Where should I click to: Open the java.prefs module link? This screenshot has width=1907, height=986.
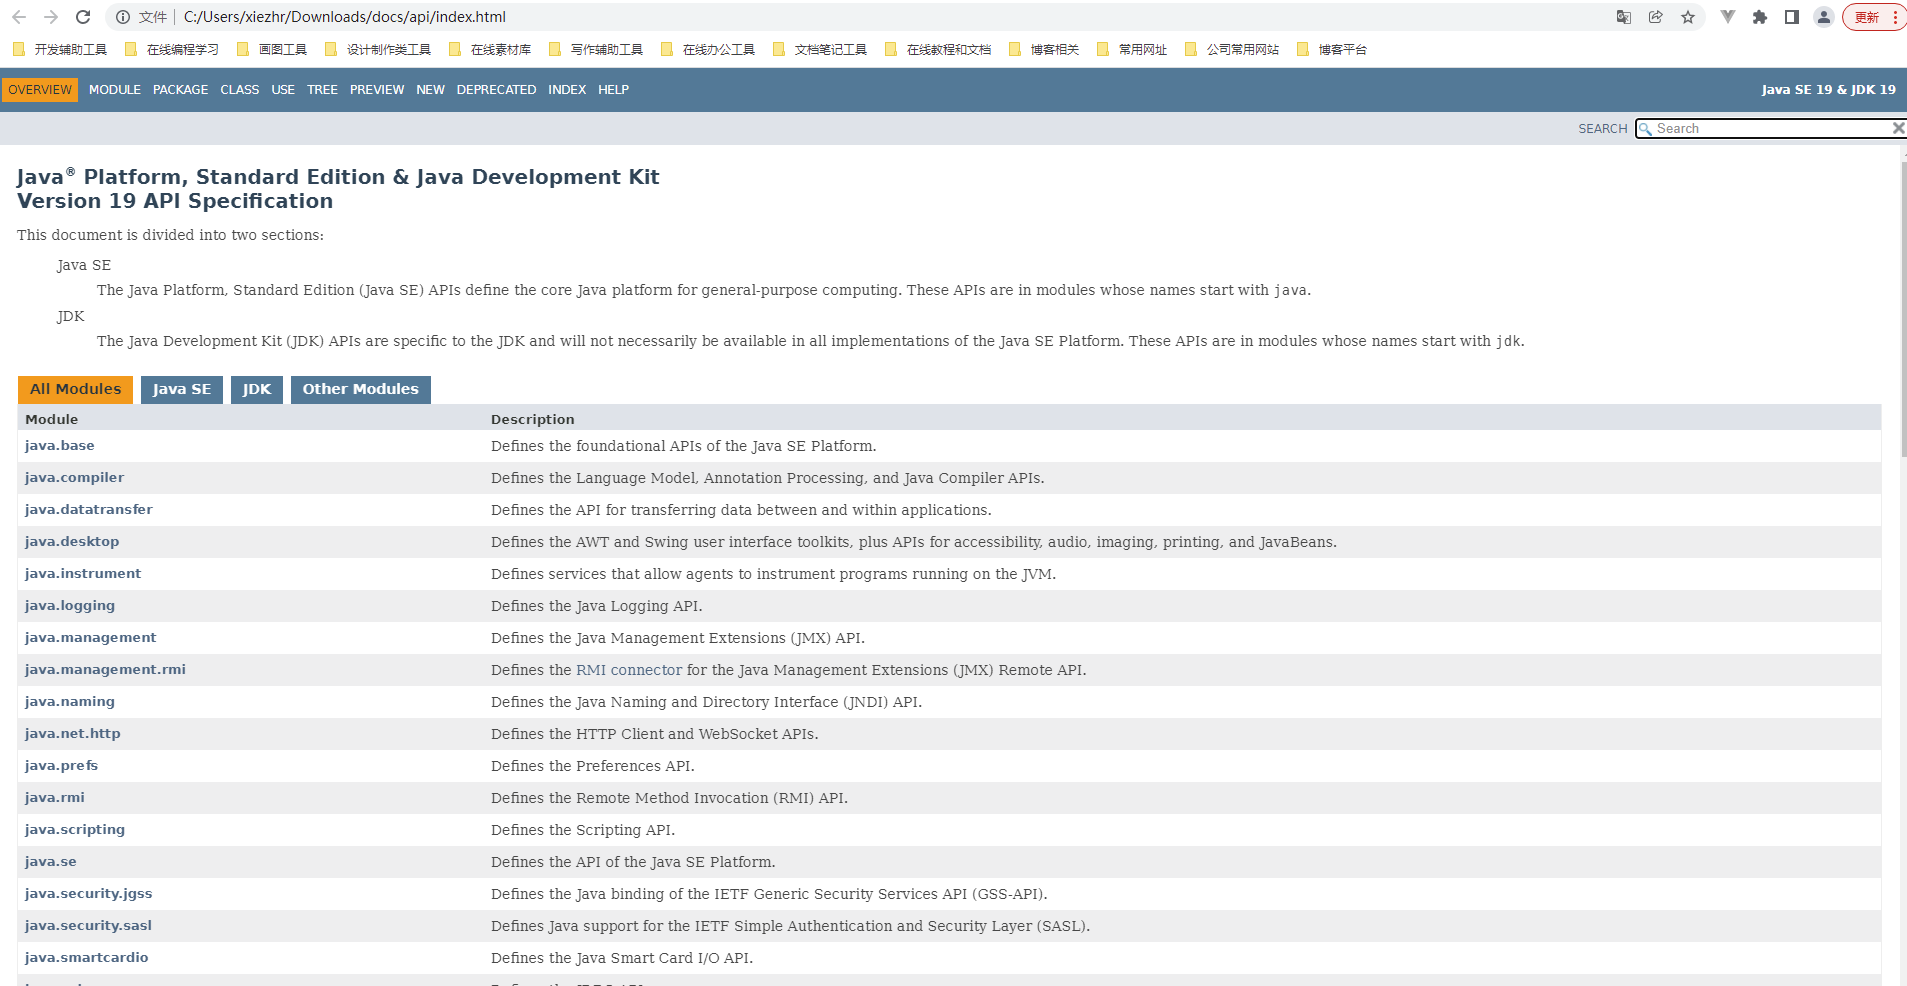pyautogui.click(x=62, y=766)
